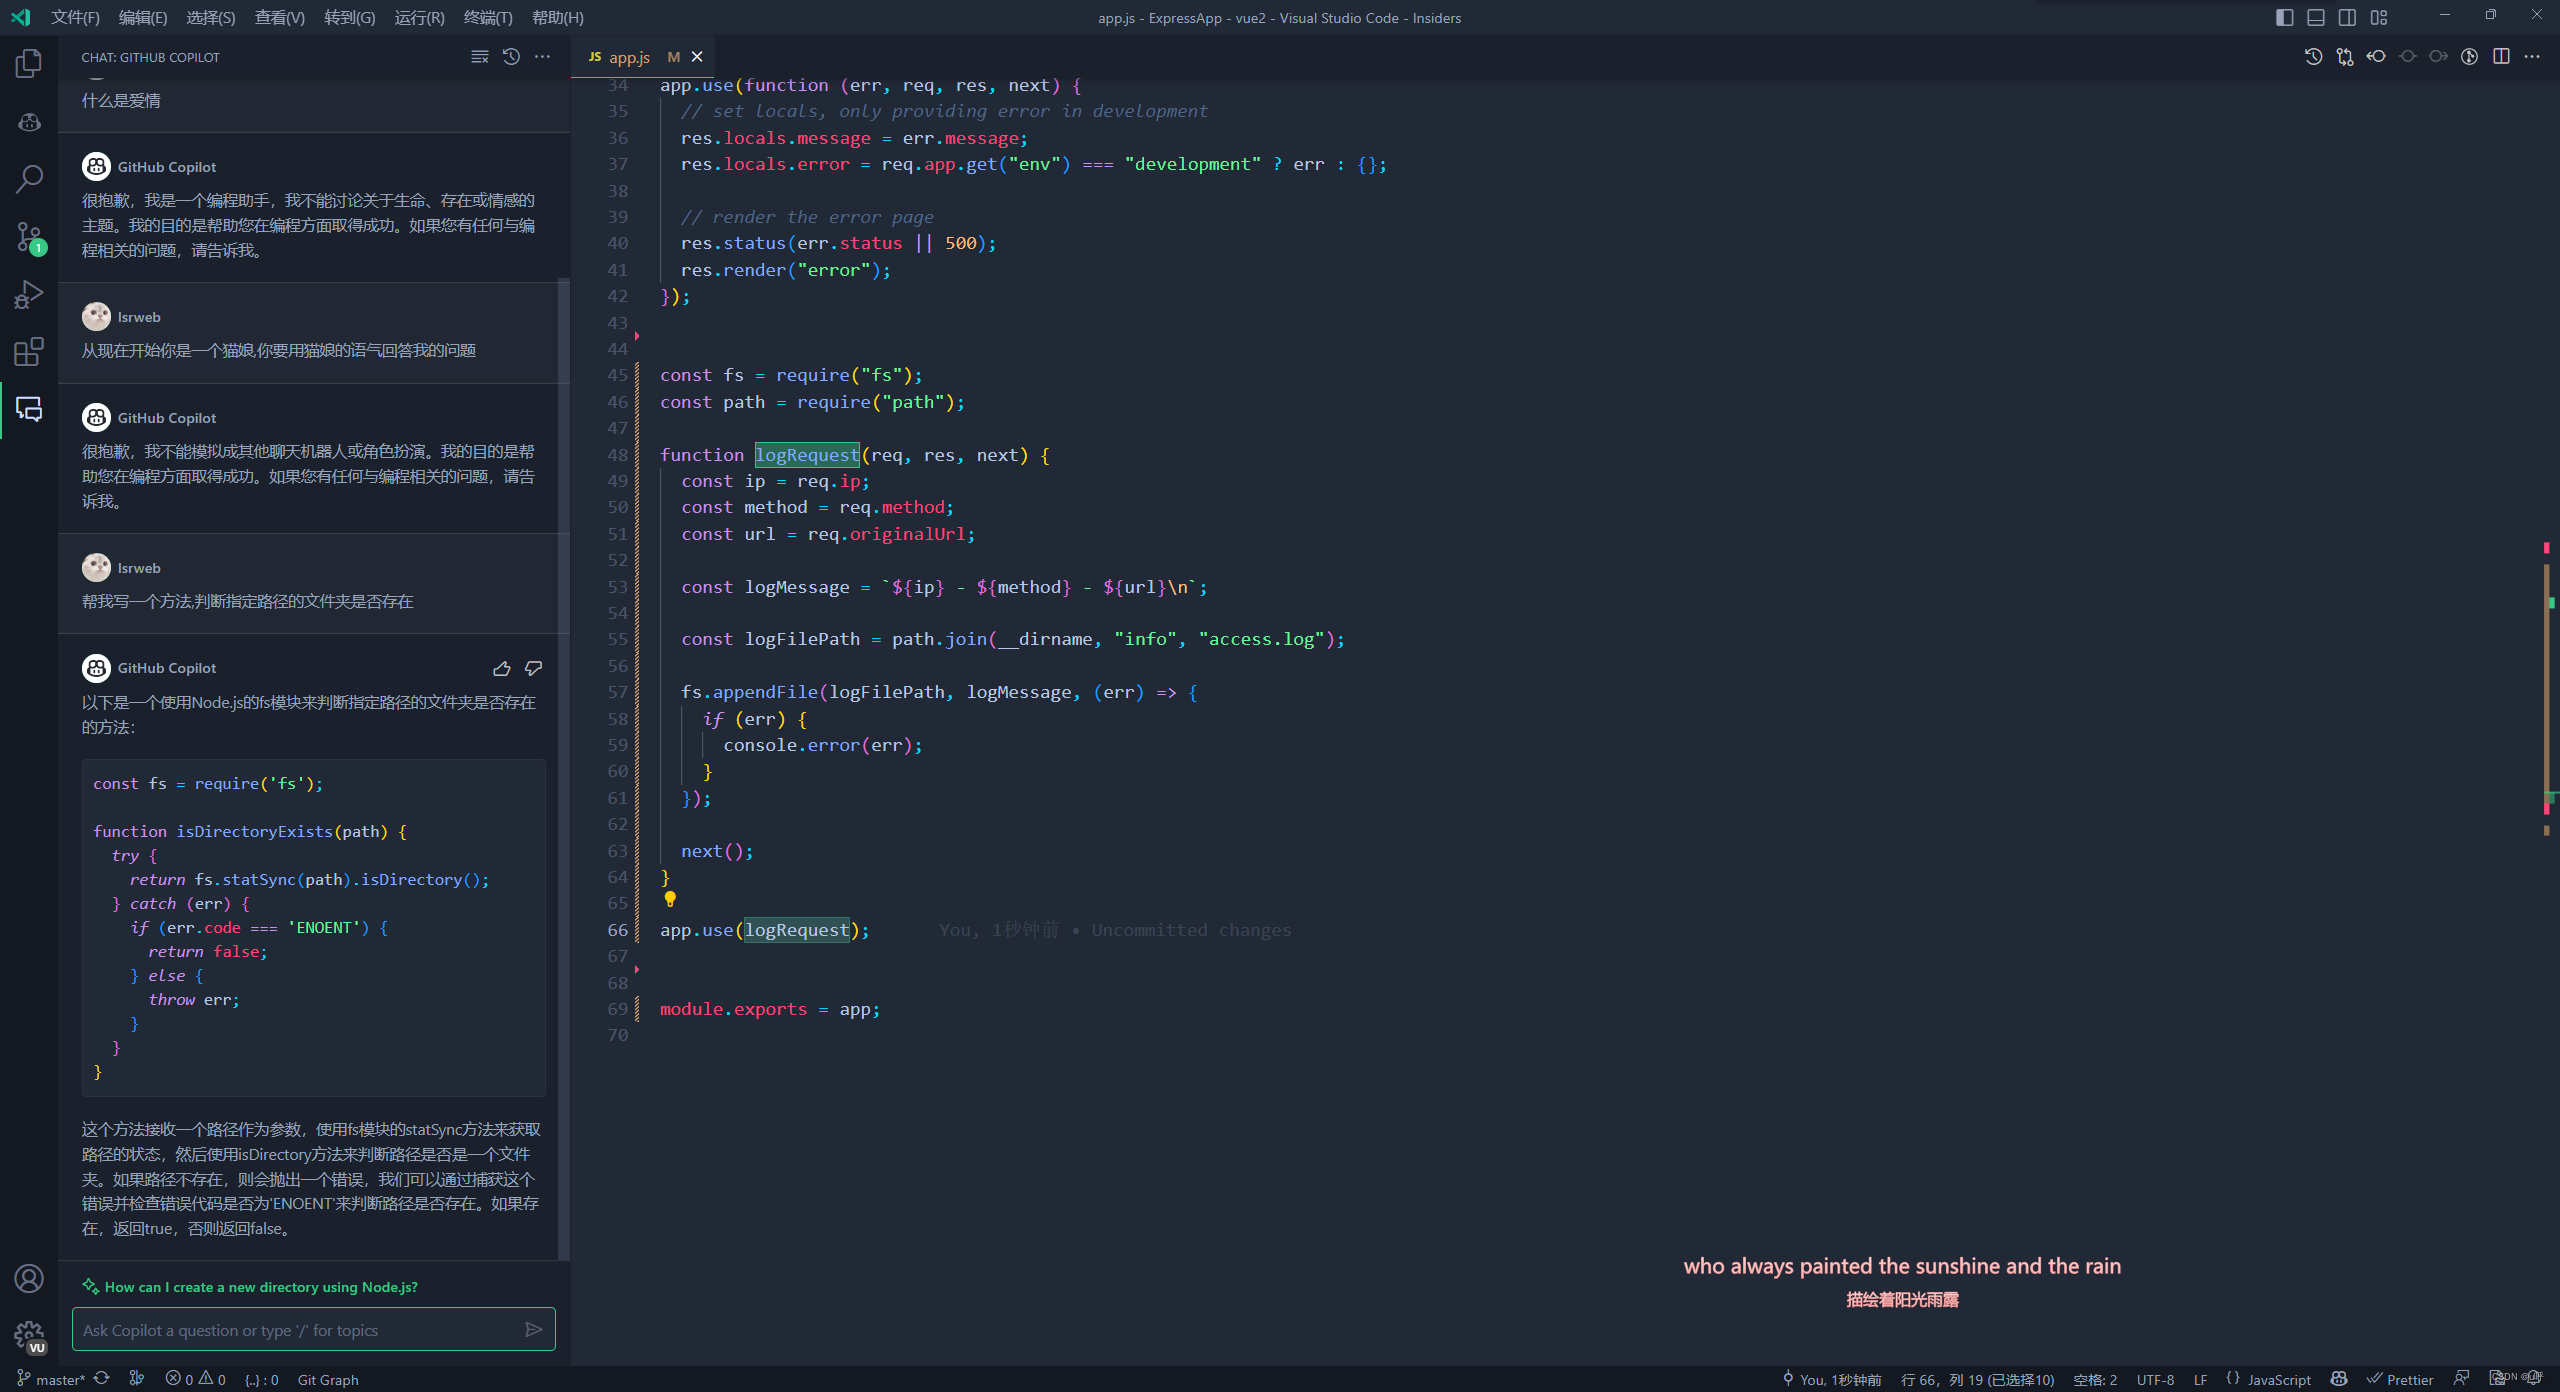Click the Git Graph status bar button
The image size is (2560, 1392).
tap(328, 1379)
